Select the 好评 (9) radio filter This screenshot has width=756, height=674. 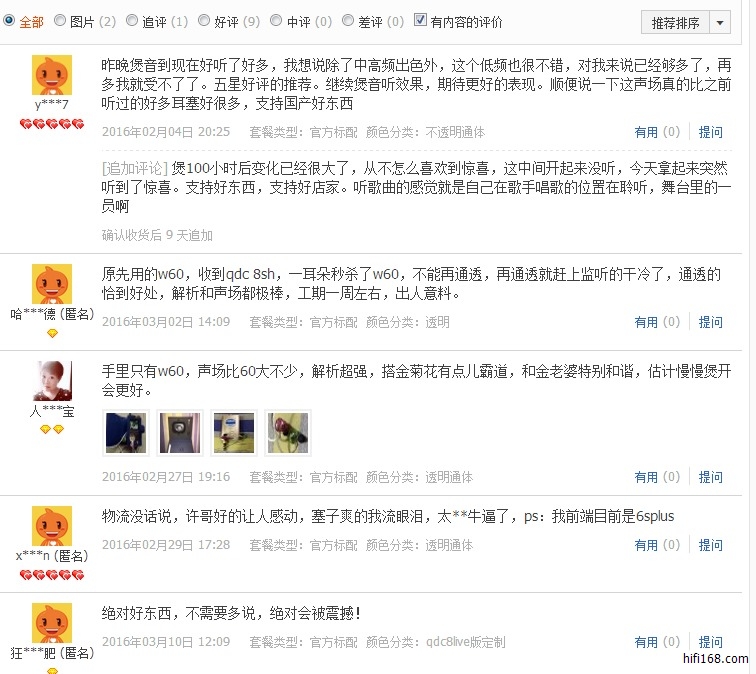pyautogui.click(x=204, y=20)
